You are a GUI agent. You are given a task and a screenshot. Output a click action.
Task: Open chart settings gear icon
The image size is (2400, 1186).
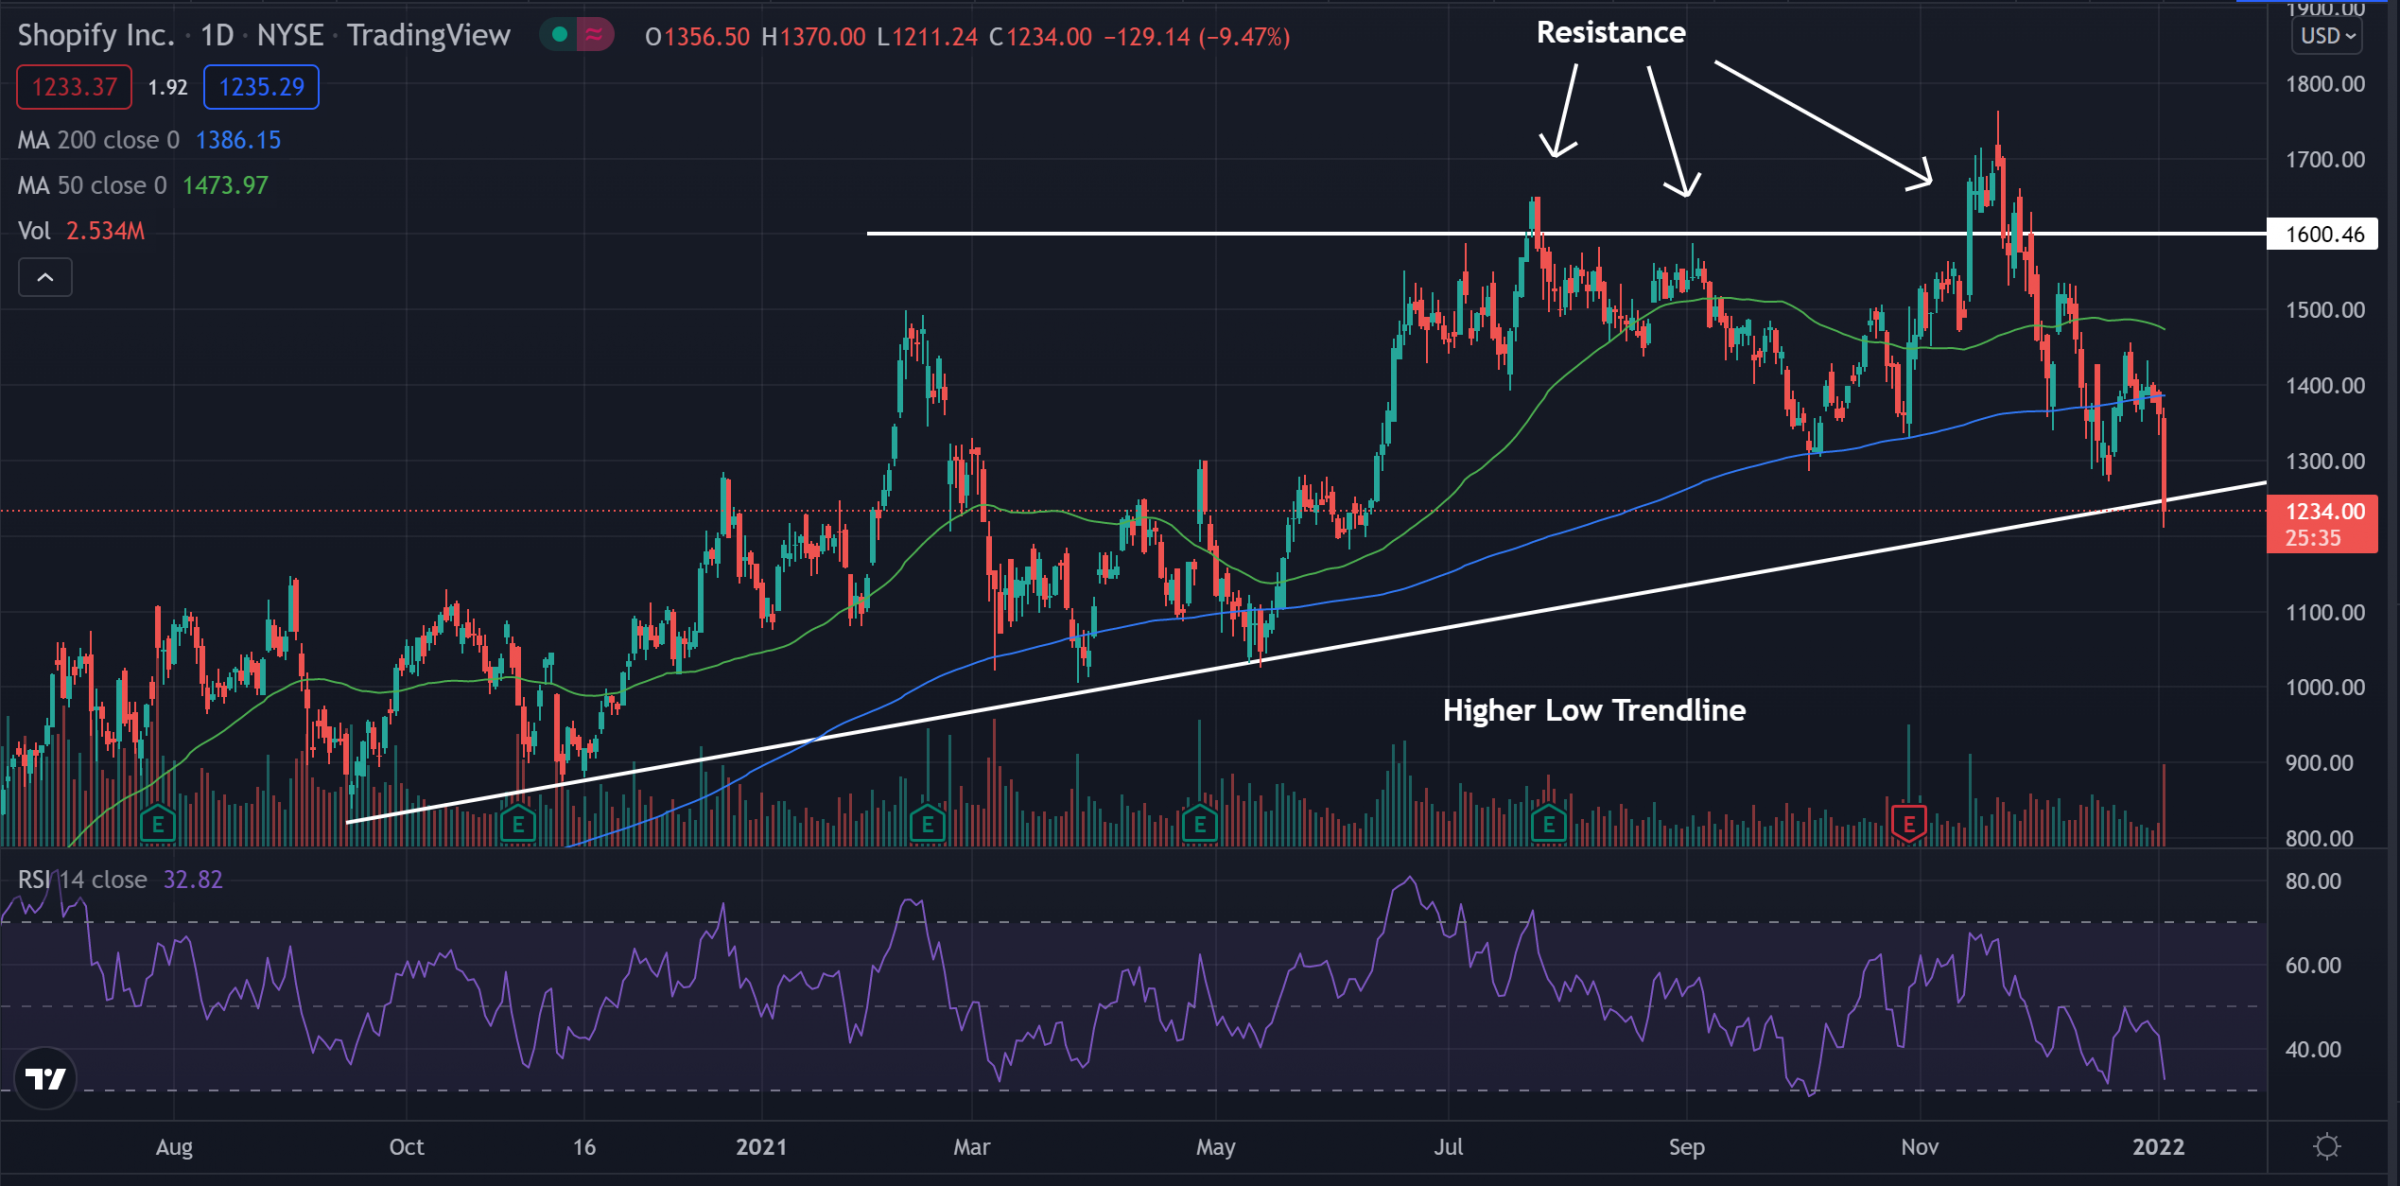[2327, 1146]
